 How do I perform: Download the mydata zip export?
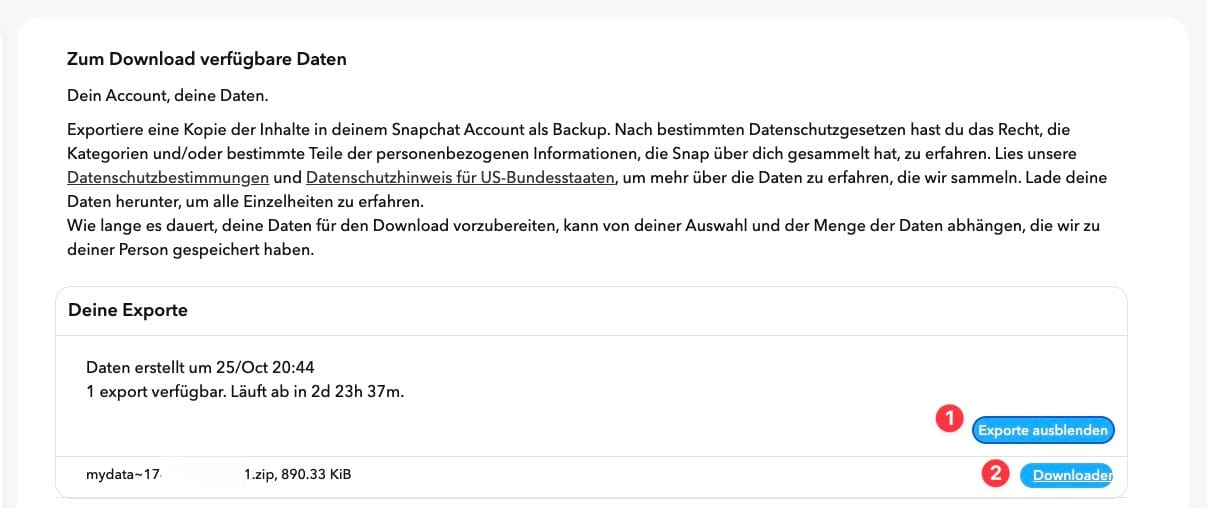click(x=1068, y=475)
